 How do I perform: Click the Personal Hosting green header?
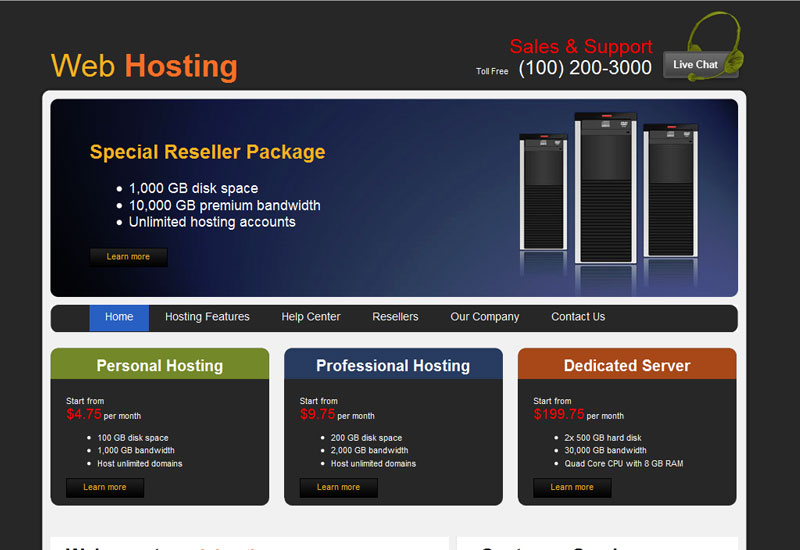160,365
